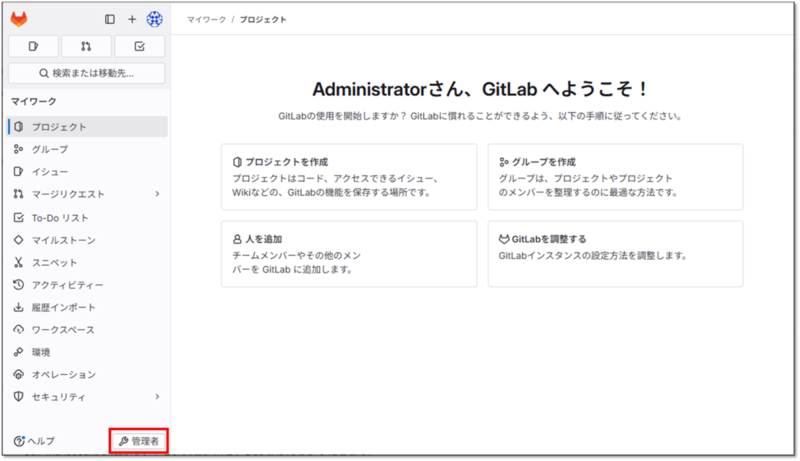The image size is (800, 461).
Task: Click the 環境 sidebar icon
Action: click(x=19, y=352)
